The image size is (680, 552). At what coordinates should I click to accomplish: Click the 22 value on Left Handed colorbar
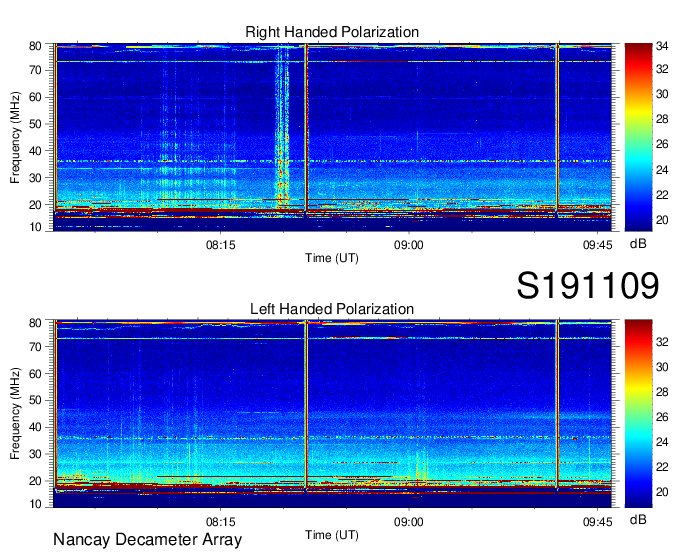tap(662, 467)
